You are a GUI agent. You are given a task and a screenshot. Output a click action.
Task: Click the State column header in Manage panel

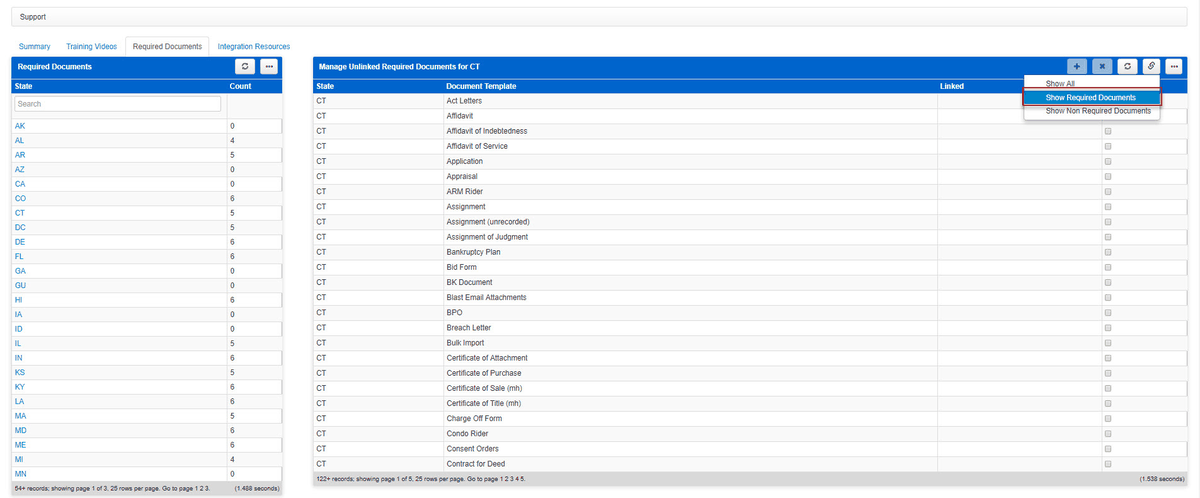[x=325, y=86]
